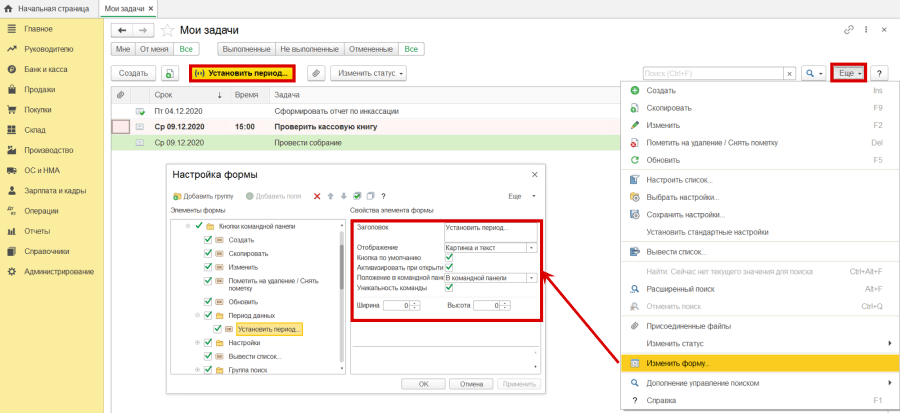Collapse the Период данных tree group

(x=196, y=315)
